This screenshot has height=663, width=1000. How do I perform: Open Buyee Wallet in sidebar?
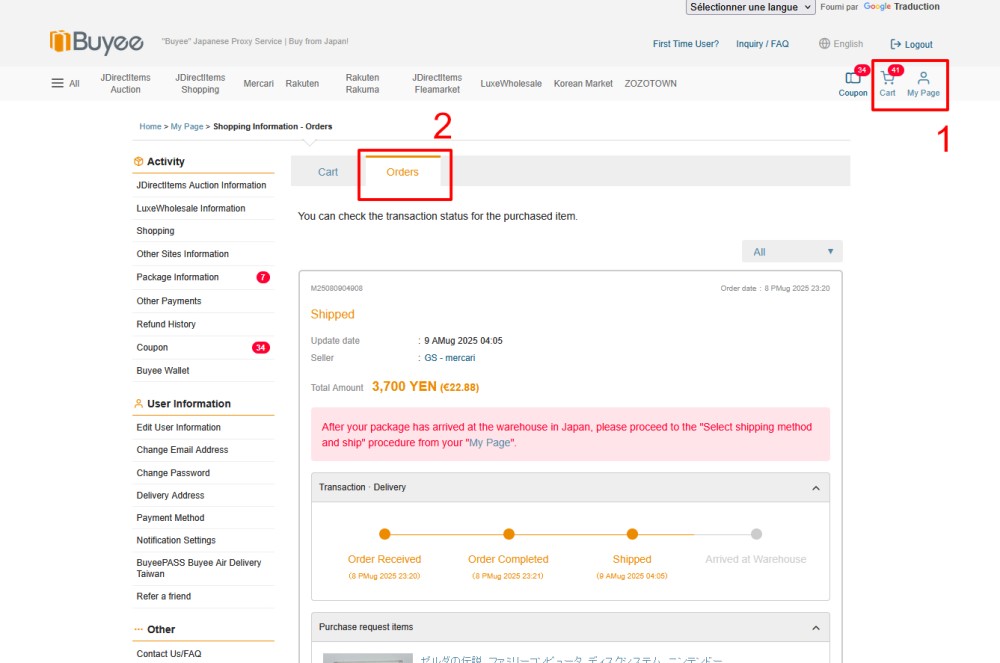click(163, 370)
